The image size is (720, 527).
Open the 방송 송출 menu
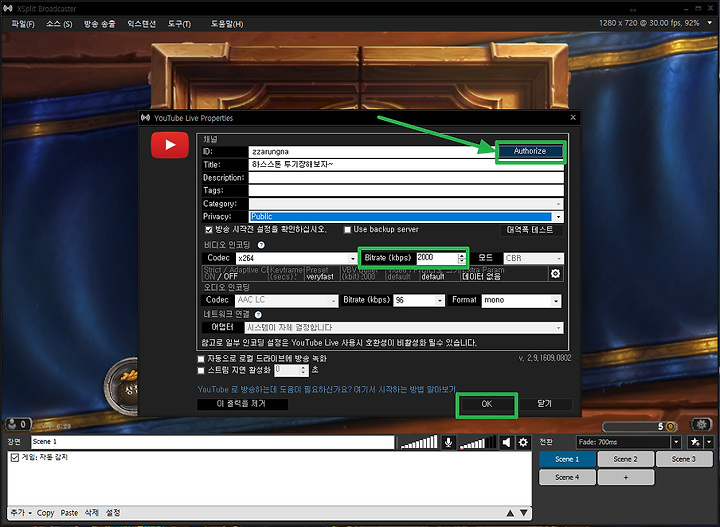(x=100, y=24)
